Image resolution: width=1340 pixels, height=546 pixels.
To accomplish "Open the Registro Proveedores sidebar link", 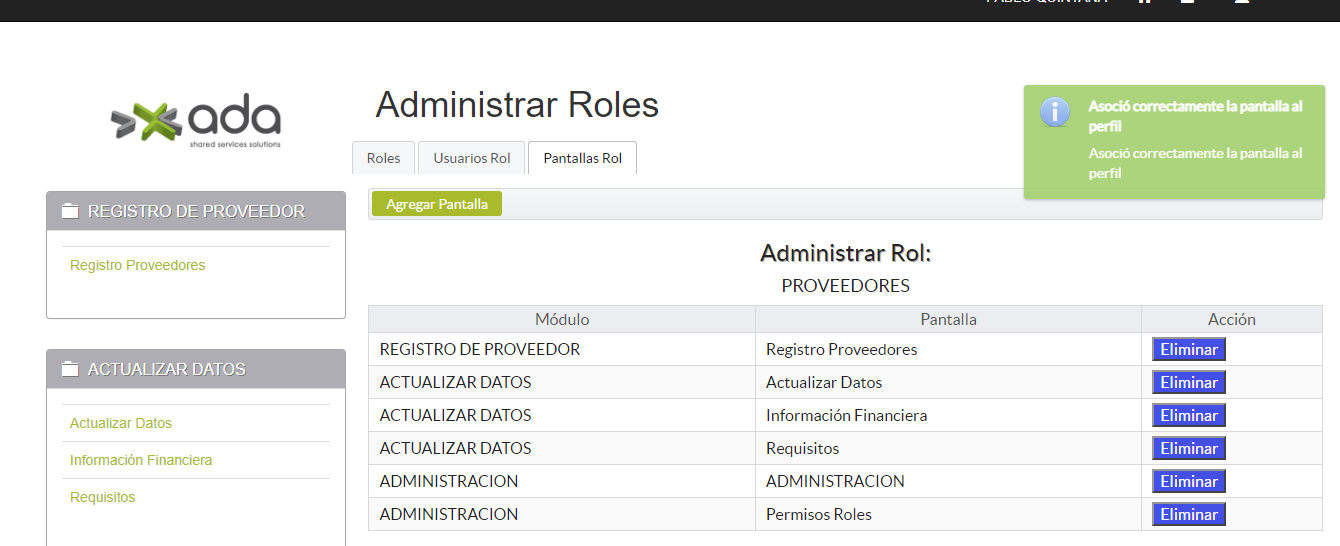I will pyautogui.click(x=137, y=265).
